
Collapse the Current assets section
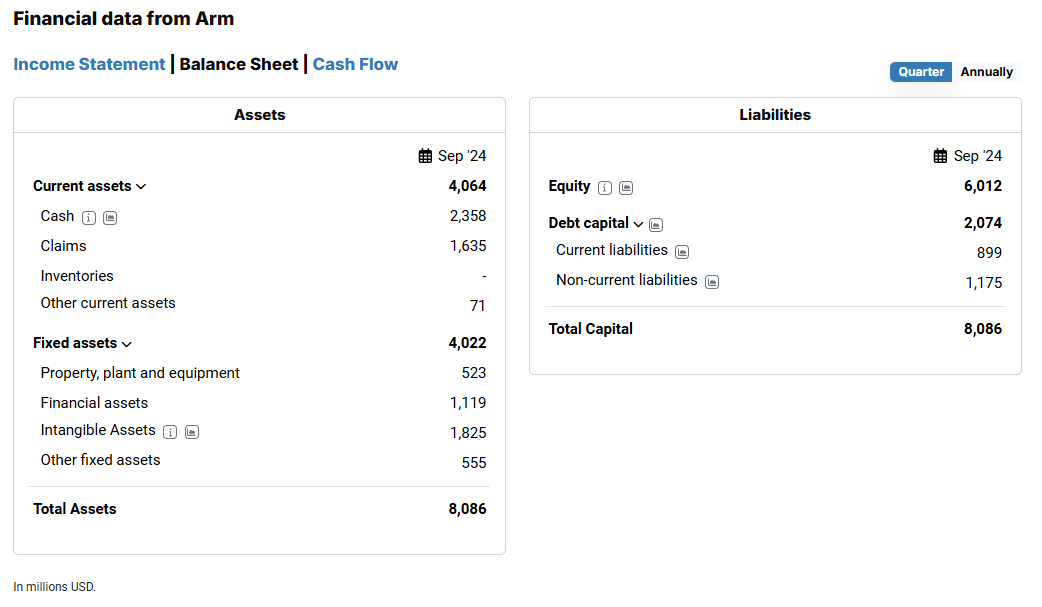point(141,187)
